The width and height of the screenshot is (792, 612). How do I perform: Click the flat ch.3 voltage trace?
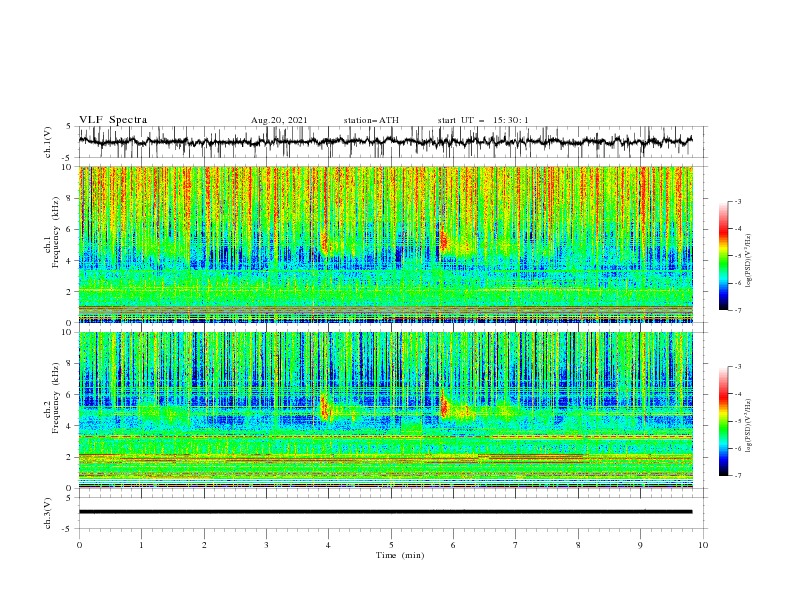[385, 512]
